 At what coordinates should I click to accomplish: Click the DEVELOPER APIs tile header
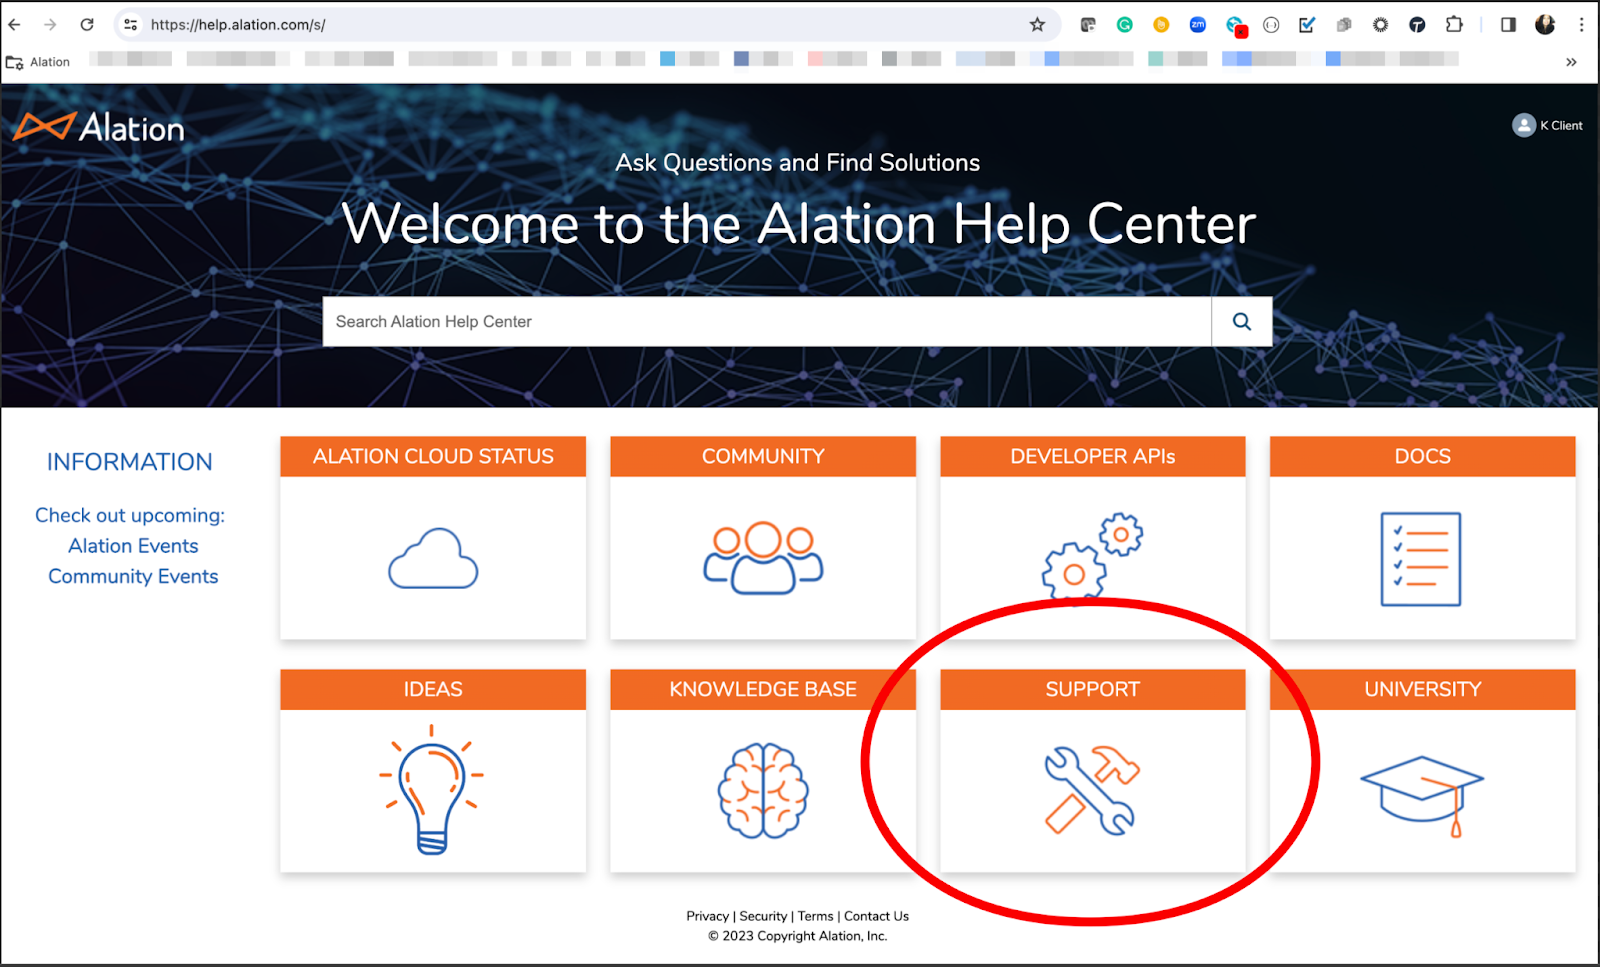[x=1093, y=456]
